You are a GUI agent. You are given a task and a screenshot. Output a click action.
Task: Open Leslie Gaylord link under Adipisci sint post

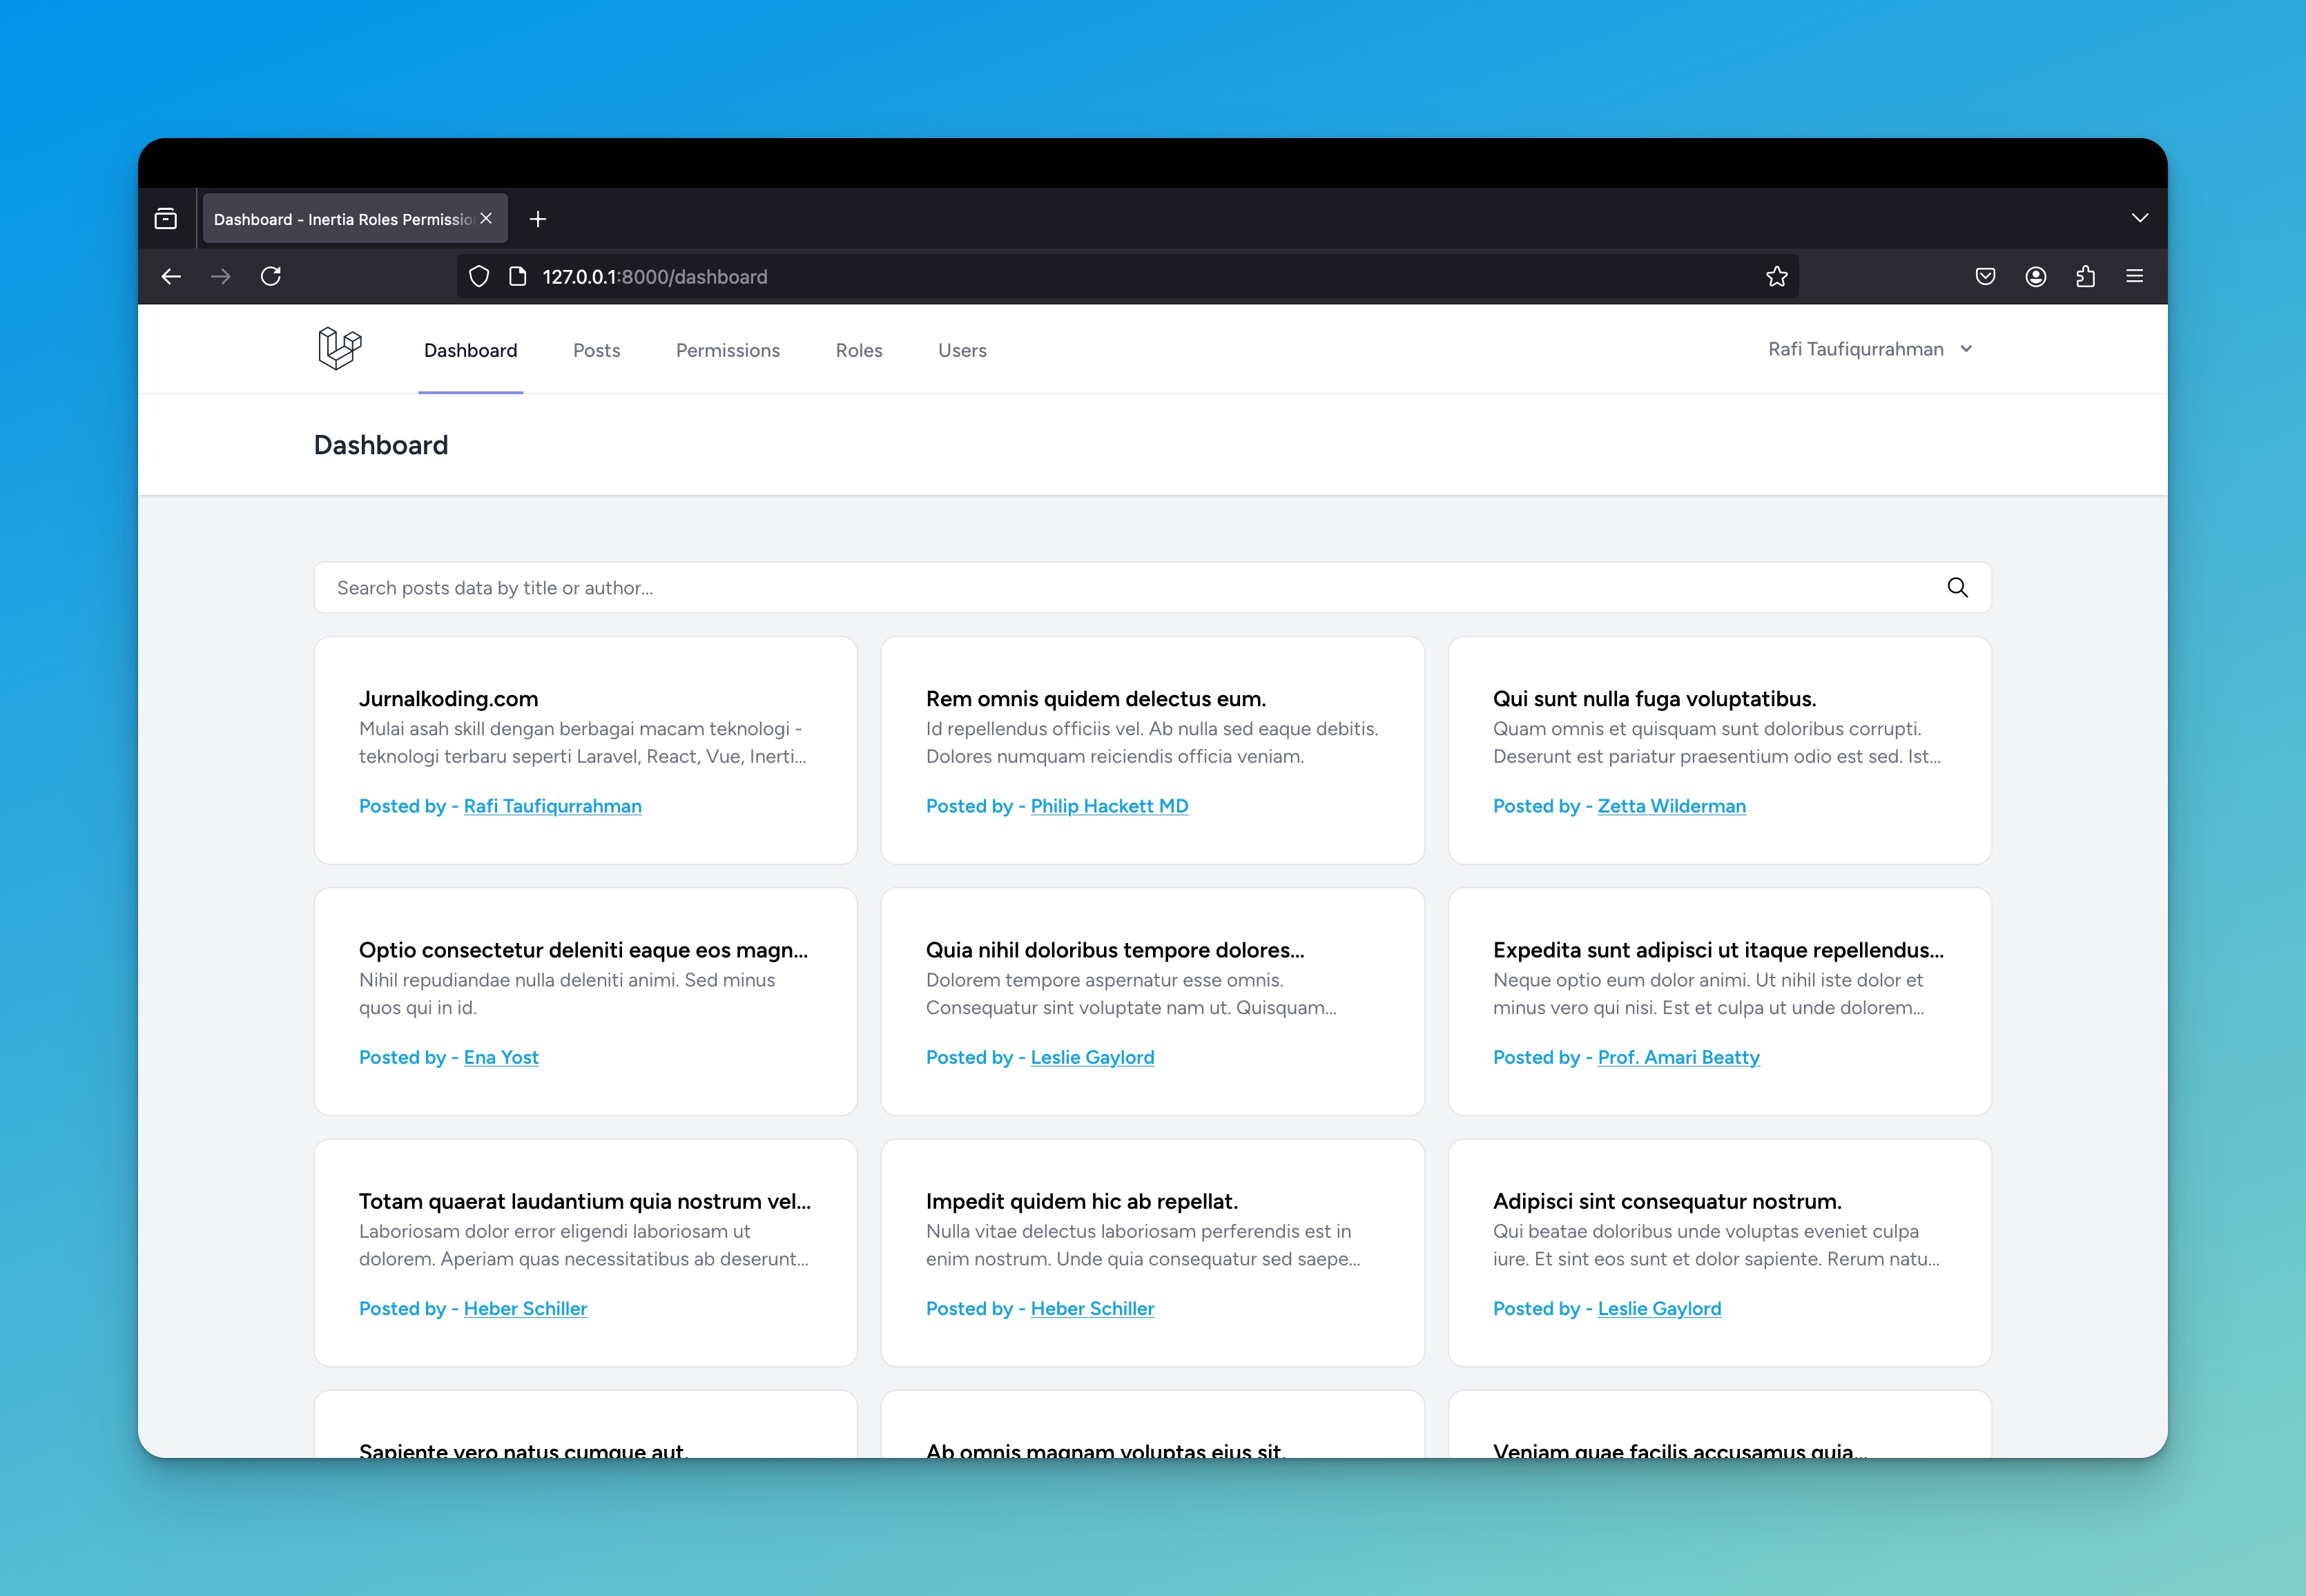click(1659, 1308)
